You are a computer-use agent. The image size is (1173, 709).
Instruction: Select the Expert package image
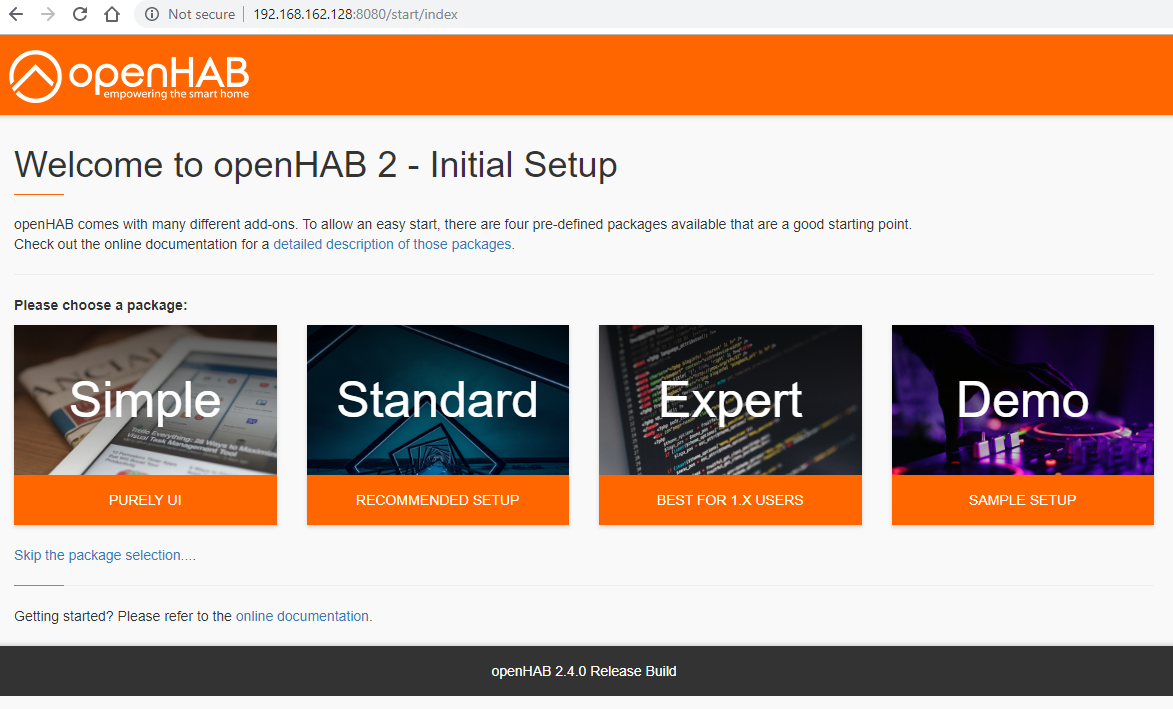tap(730, 400)
